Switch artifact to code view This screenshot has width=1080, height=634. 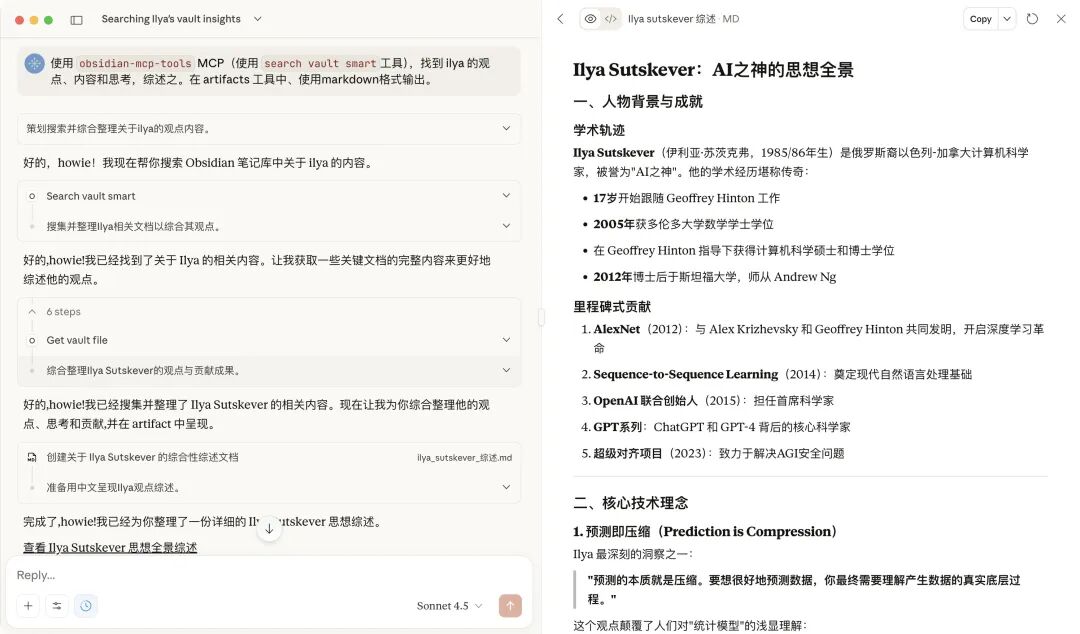point(611,19)
